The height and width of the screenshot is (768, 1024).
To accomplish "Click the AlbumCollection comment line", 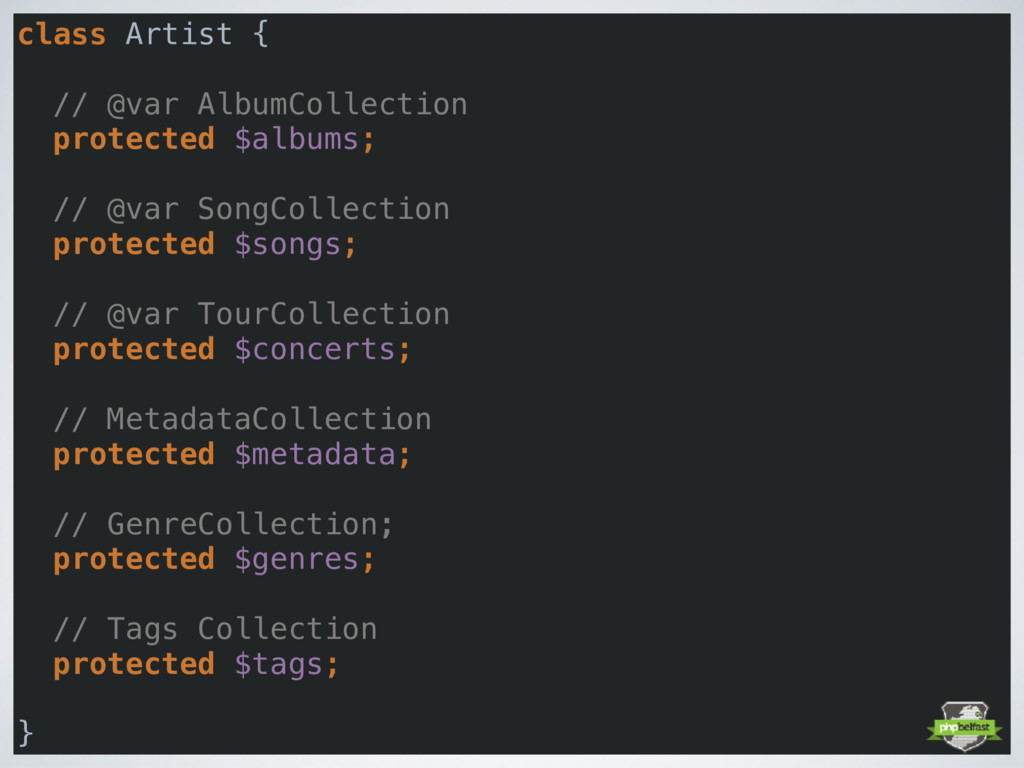I will click(261, 104).
